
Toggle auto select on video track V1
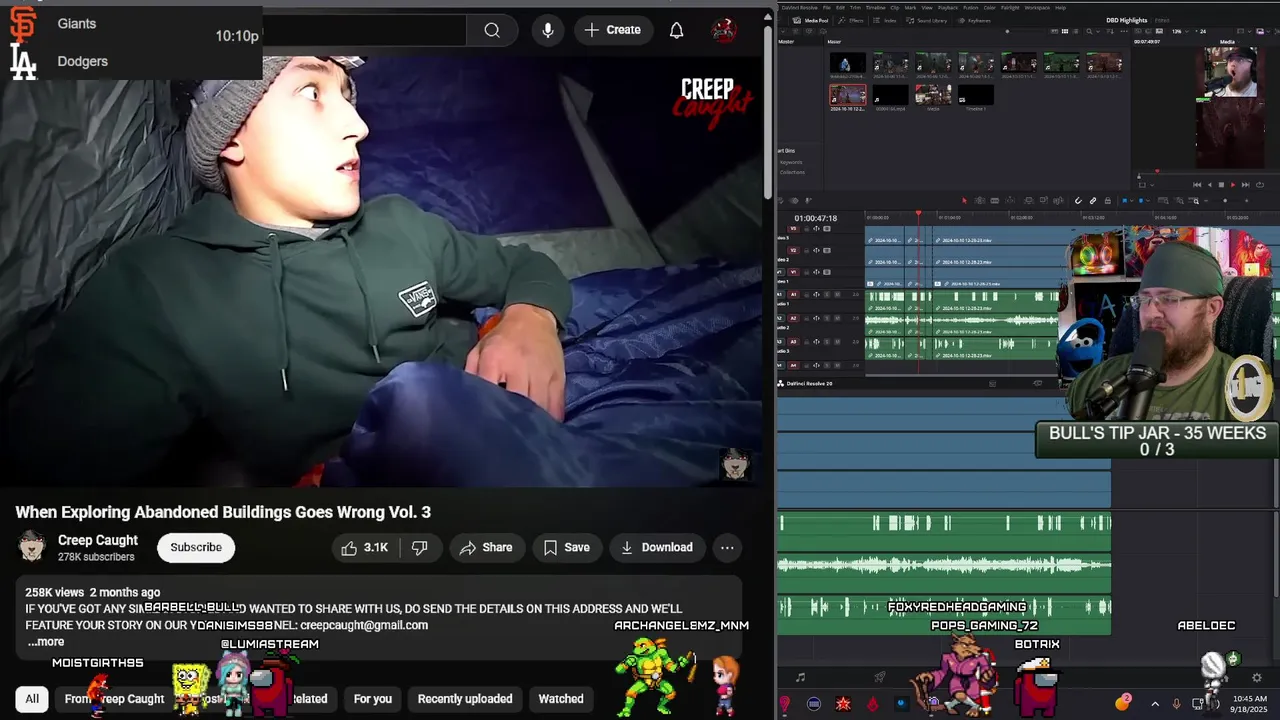pos(816,272)
